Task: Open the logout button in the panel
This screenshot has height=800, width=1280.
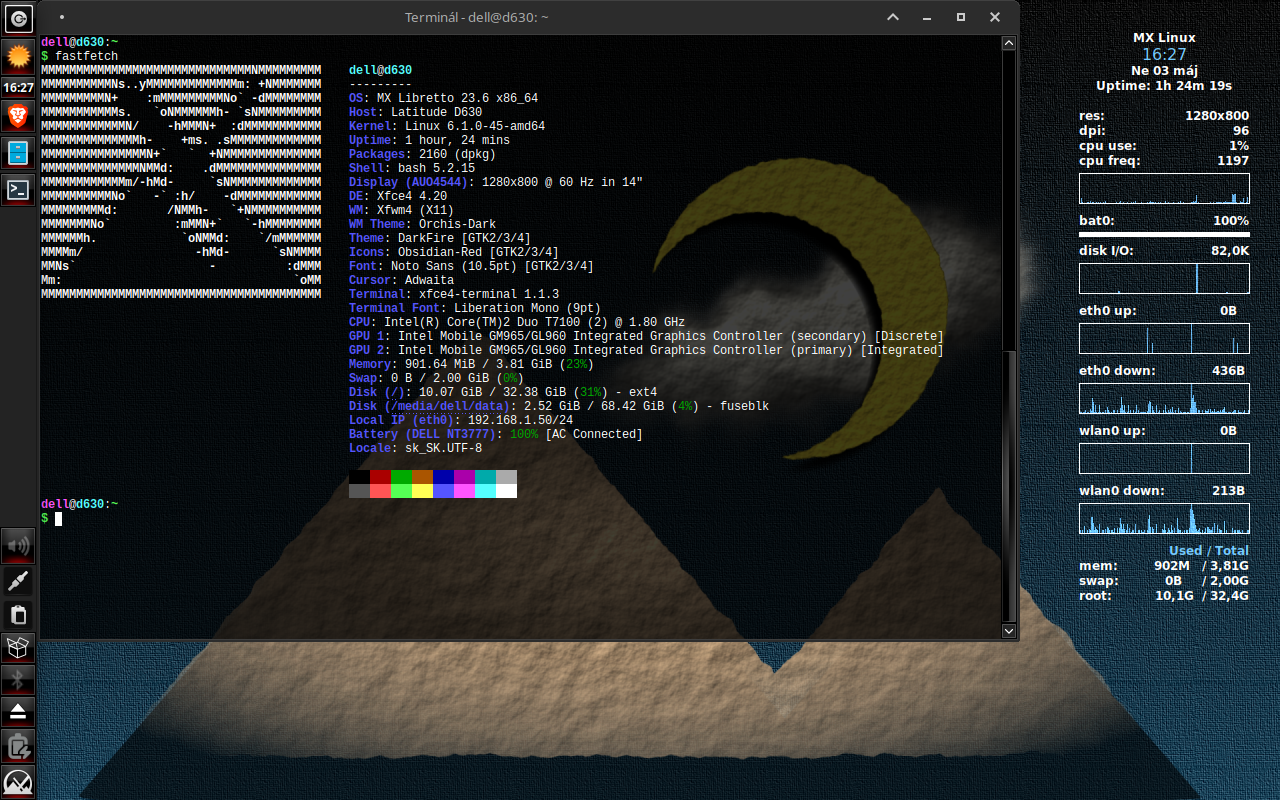Action: [x=18, y=18]
